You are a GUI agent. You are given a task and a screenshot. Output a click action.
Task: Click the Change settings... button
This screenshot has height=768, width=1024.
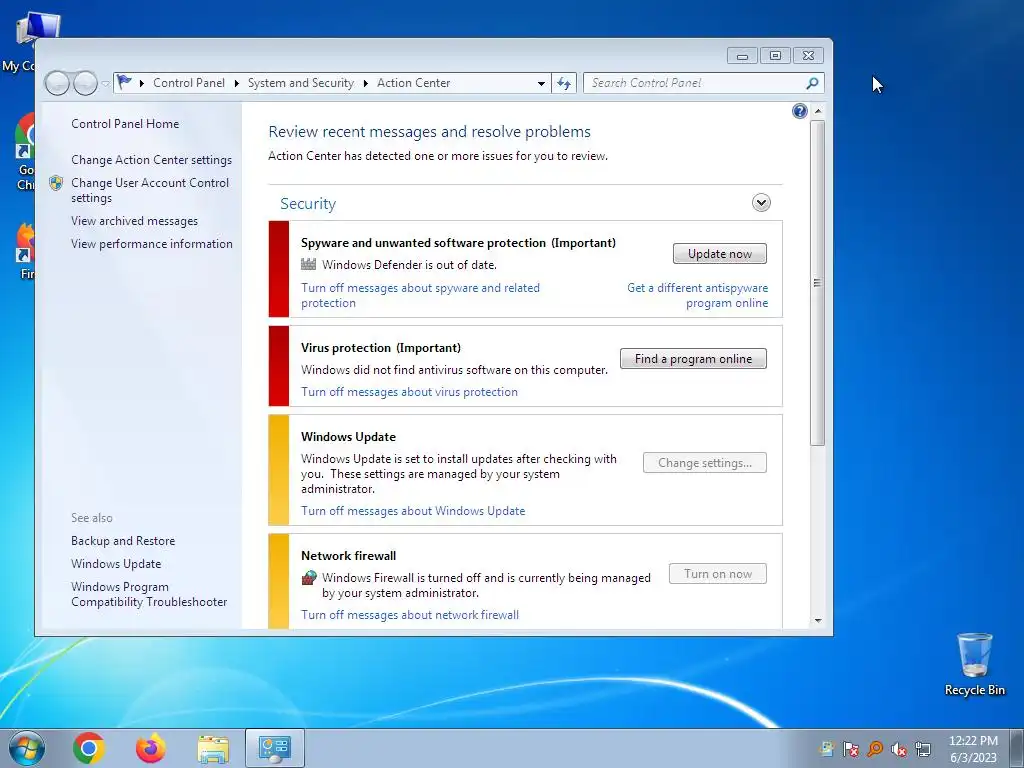(705, 462)
